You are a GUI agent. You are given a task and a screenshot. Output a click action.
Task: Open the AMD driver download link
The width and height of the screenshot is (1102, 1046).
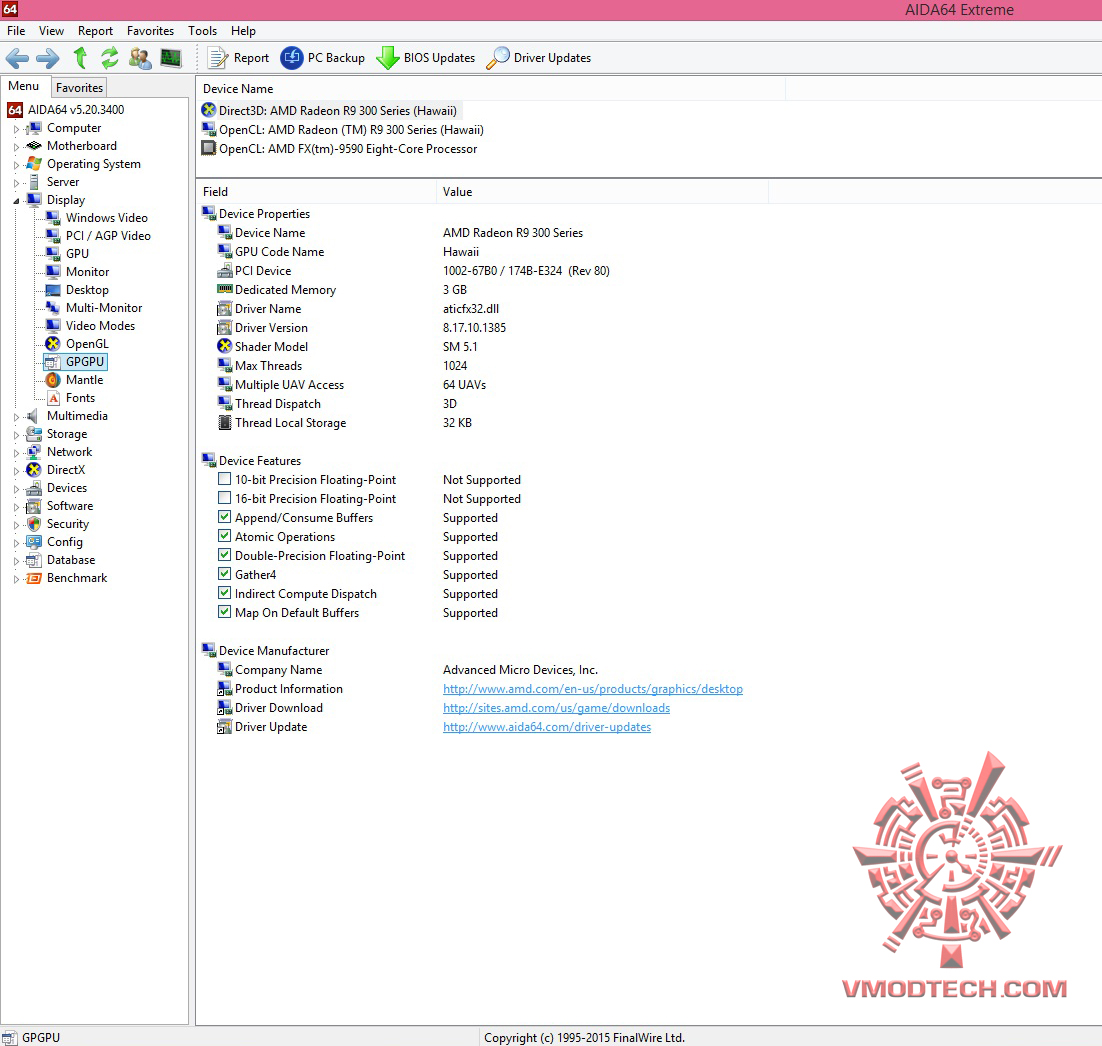pyautogui.click(x=556, y=708)
